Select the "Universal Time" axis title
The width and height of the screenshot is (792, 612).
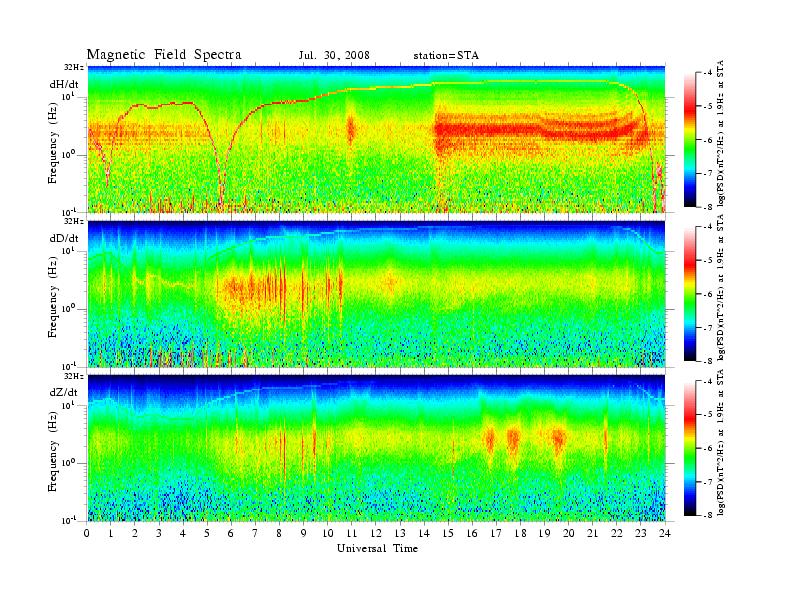pos(377,548)
